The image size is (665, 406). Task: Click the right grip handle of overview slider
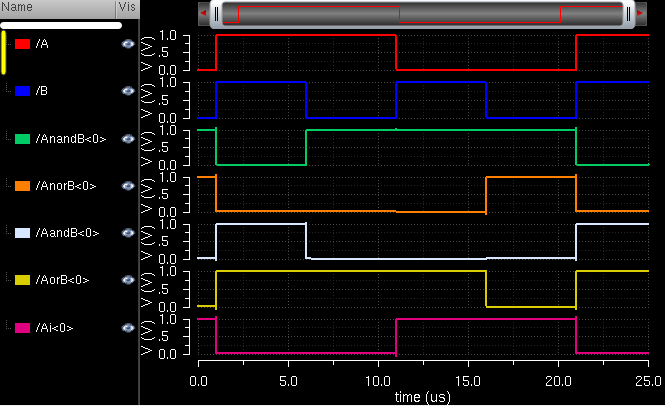[629, 14]
